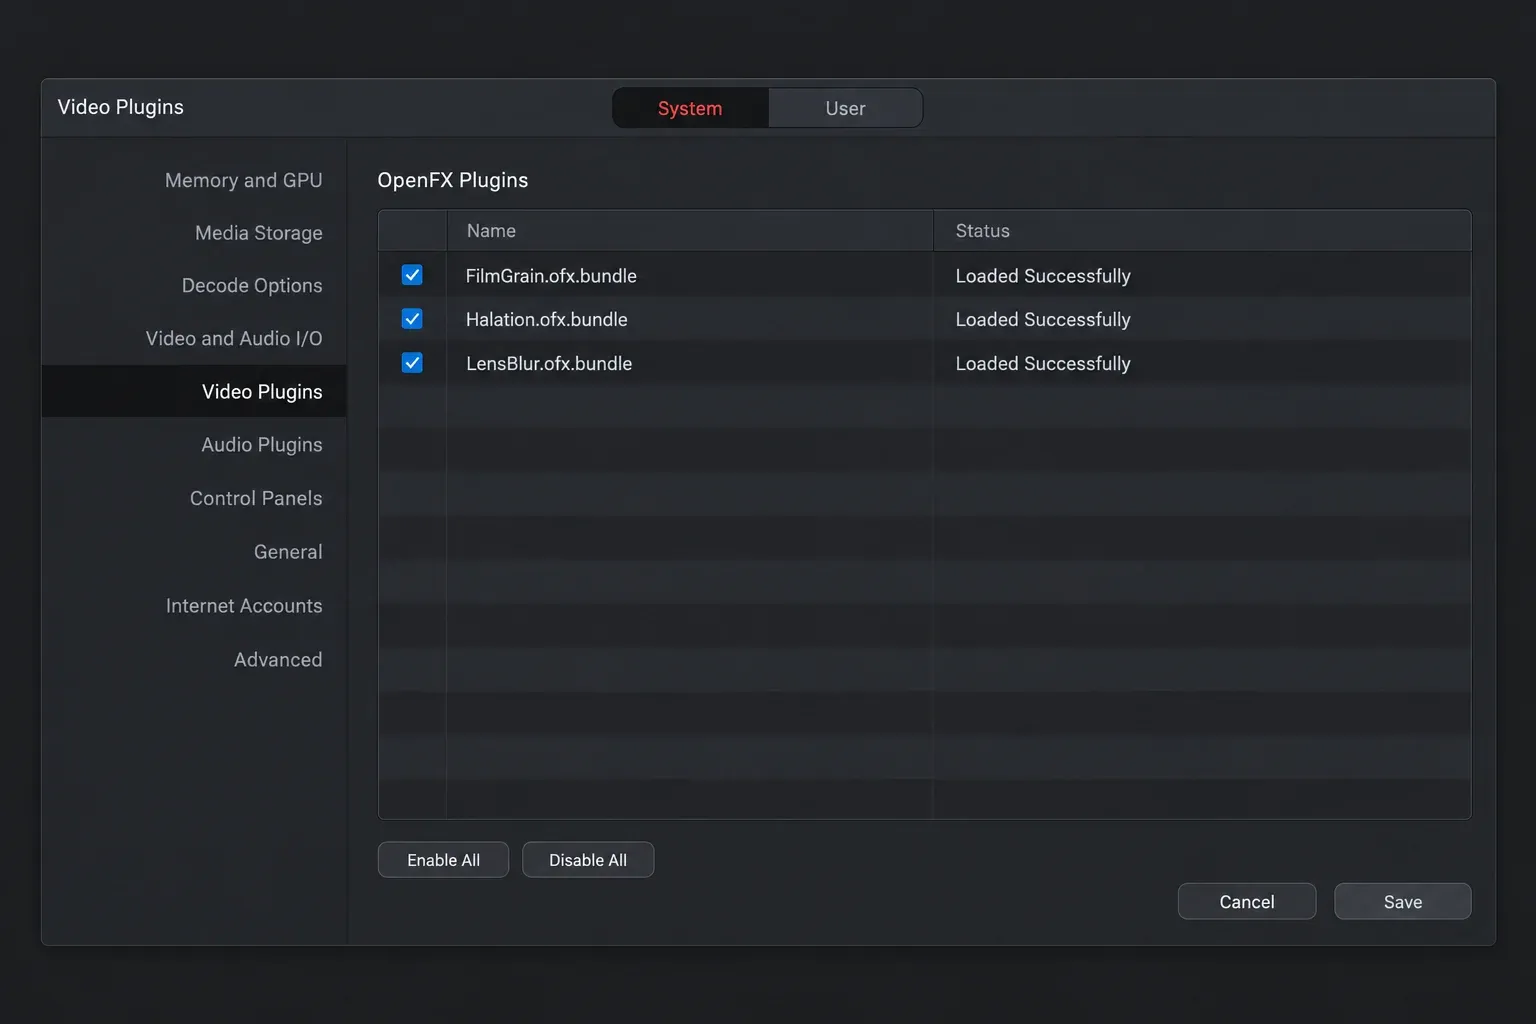1536x1024 pixels.
Task: Click Halation's Loaded Successfully status
Action: tap(1043, 320)
